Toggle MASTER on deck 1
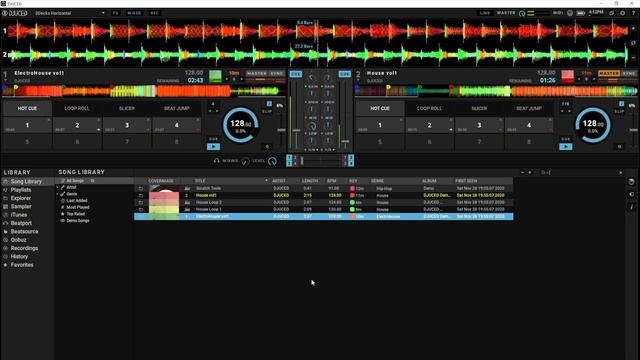640x360 pixels. point(257,73)
